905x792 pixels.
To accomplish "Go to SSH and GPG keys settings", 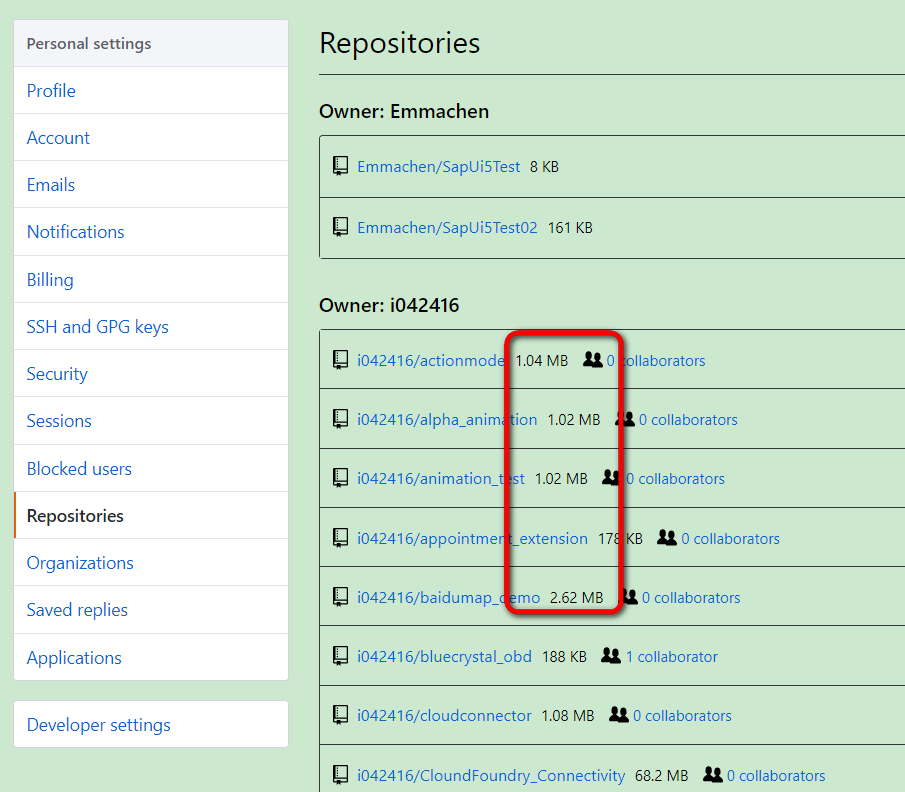I will coord(97,327).
